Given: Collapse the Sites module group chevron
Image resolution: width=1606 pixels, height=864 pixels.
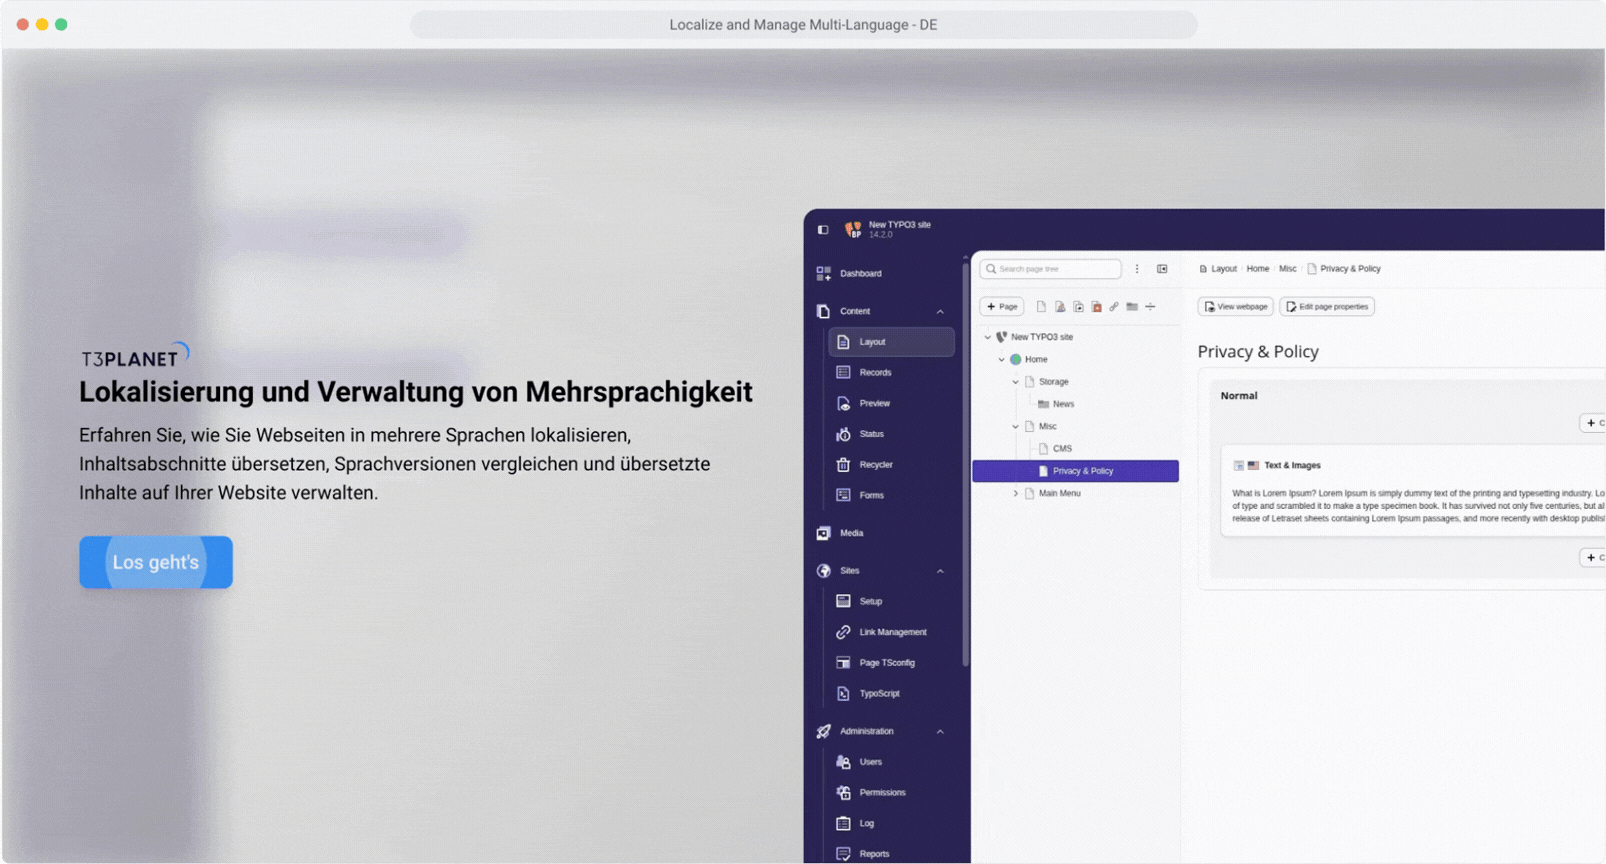Looking at the screenshot, I should [x=940, y=571].
